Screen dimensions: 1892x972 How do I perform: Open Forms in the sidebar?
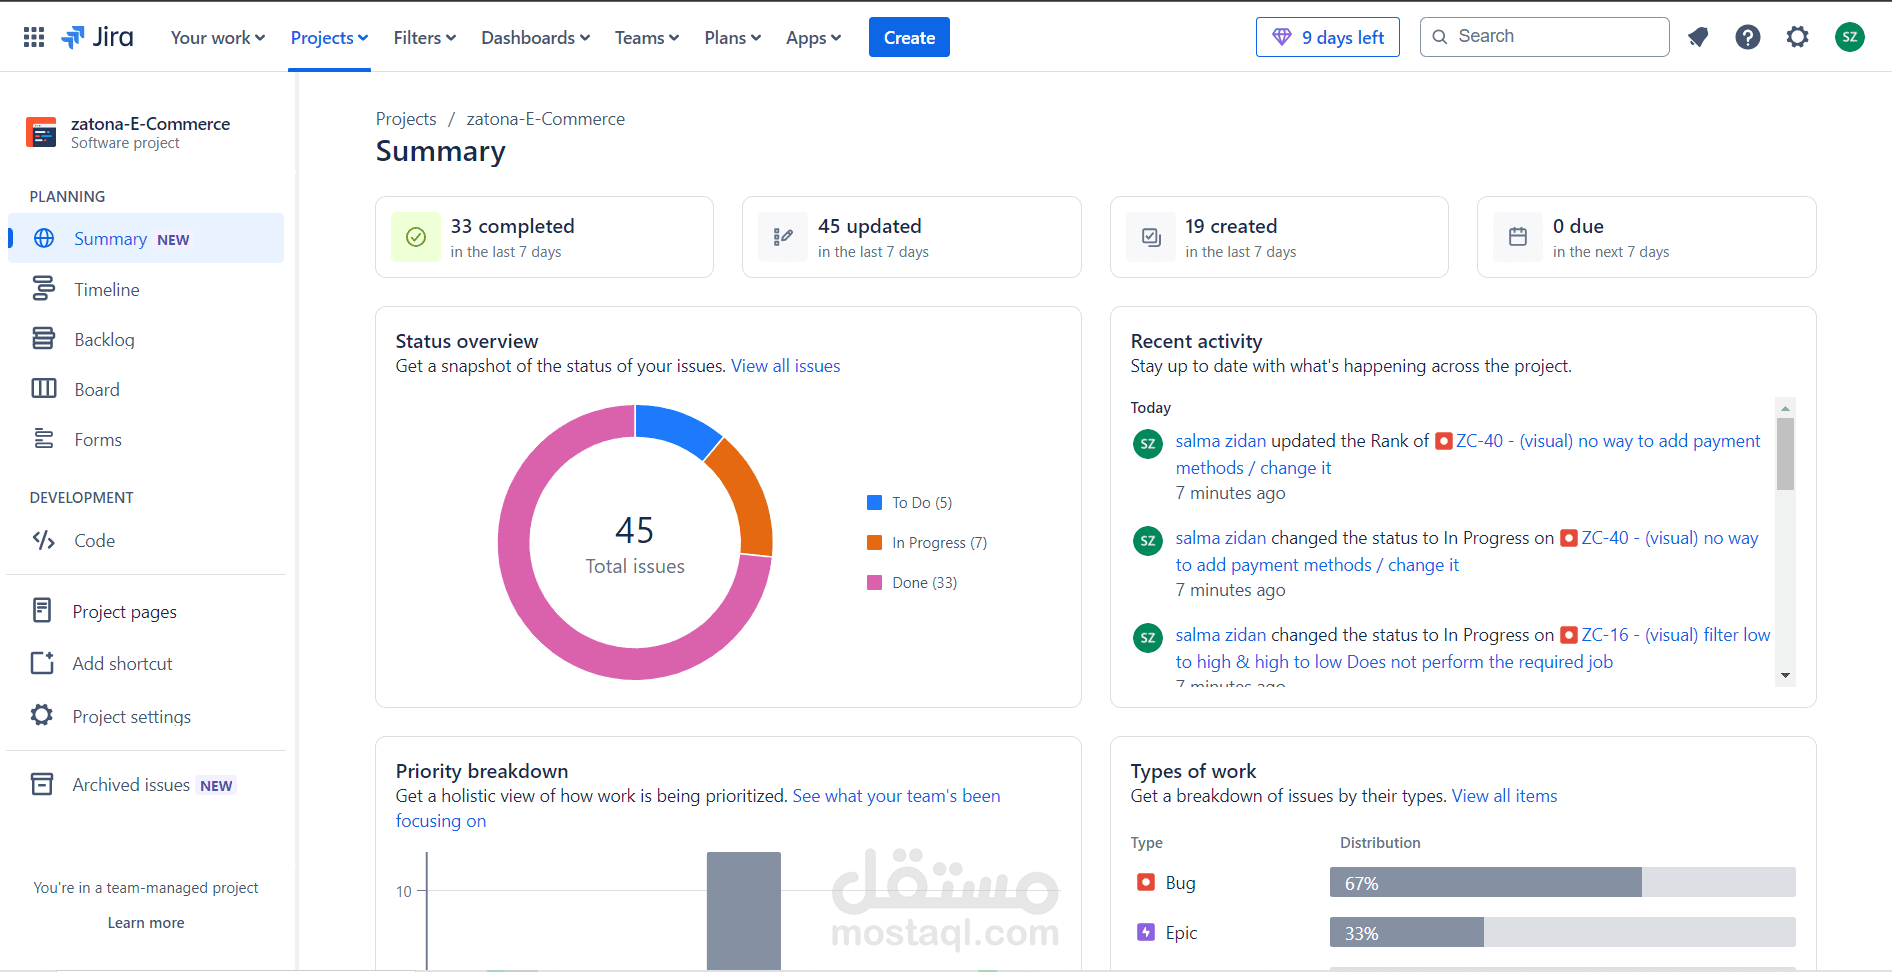coord(146,439)
